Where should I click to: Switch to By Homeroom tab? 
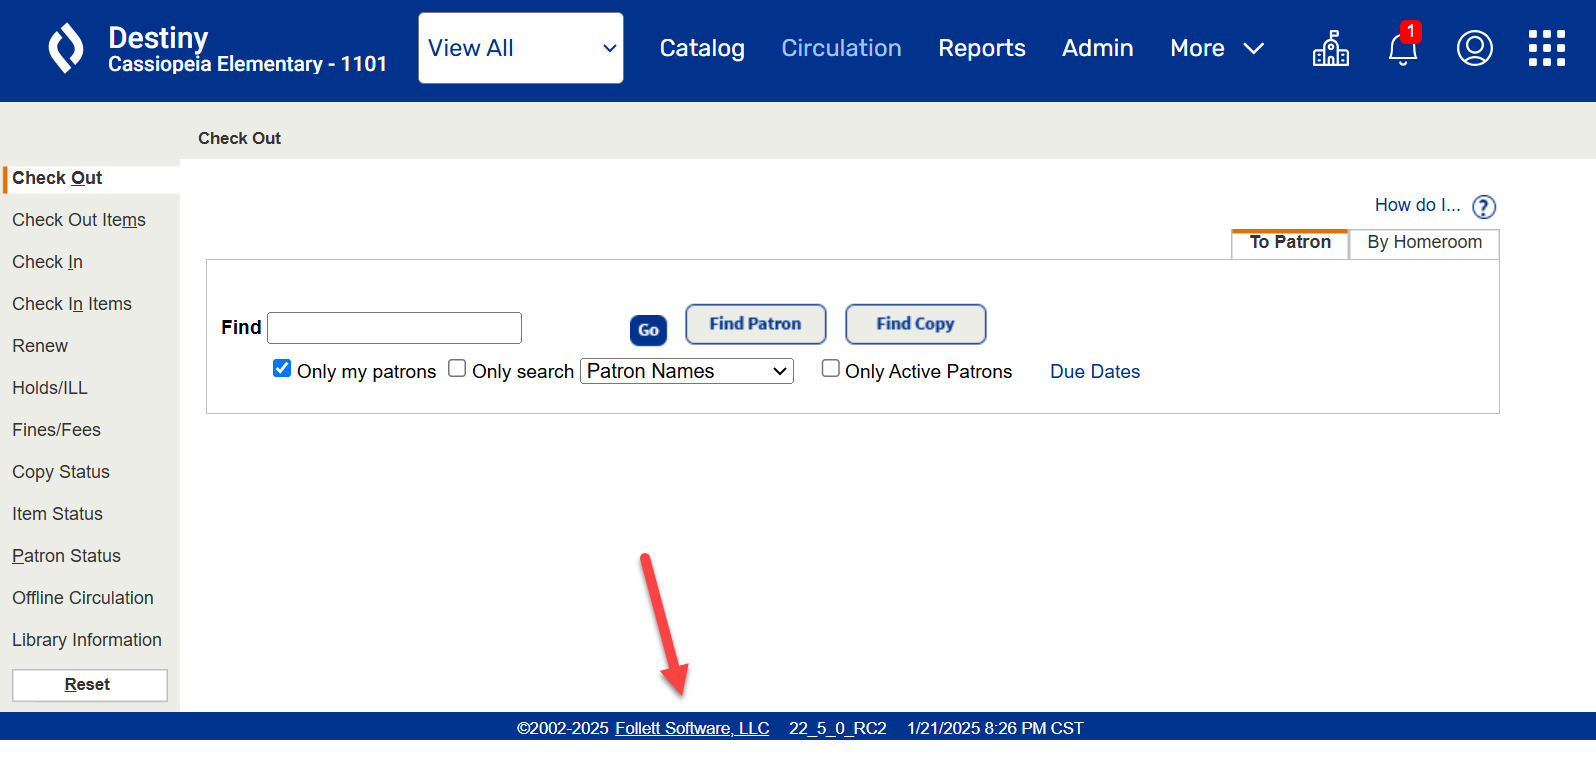coord(1424,243)
